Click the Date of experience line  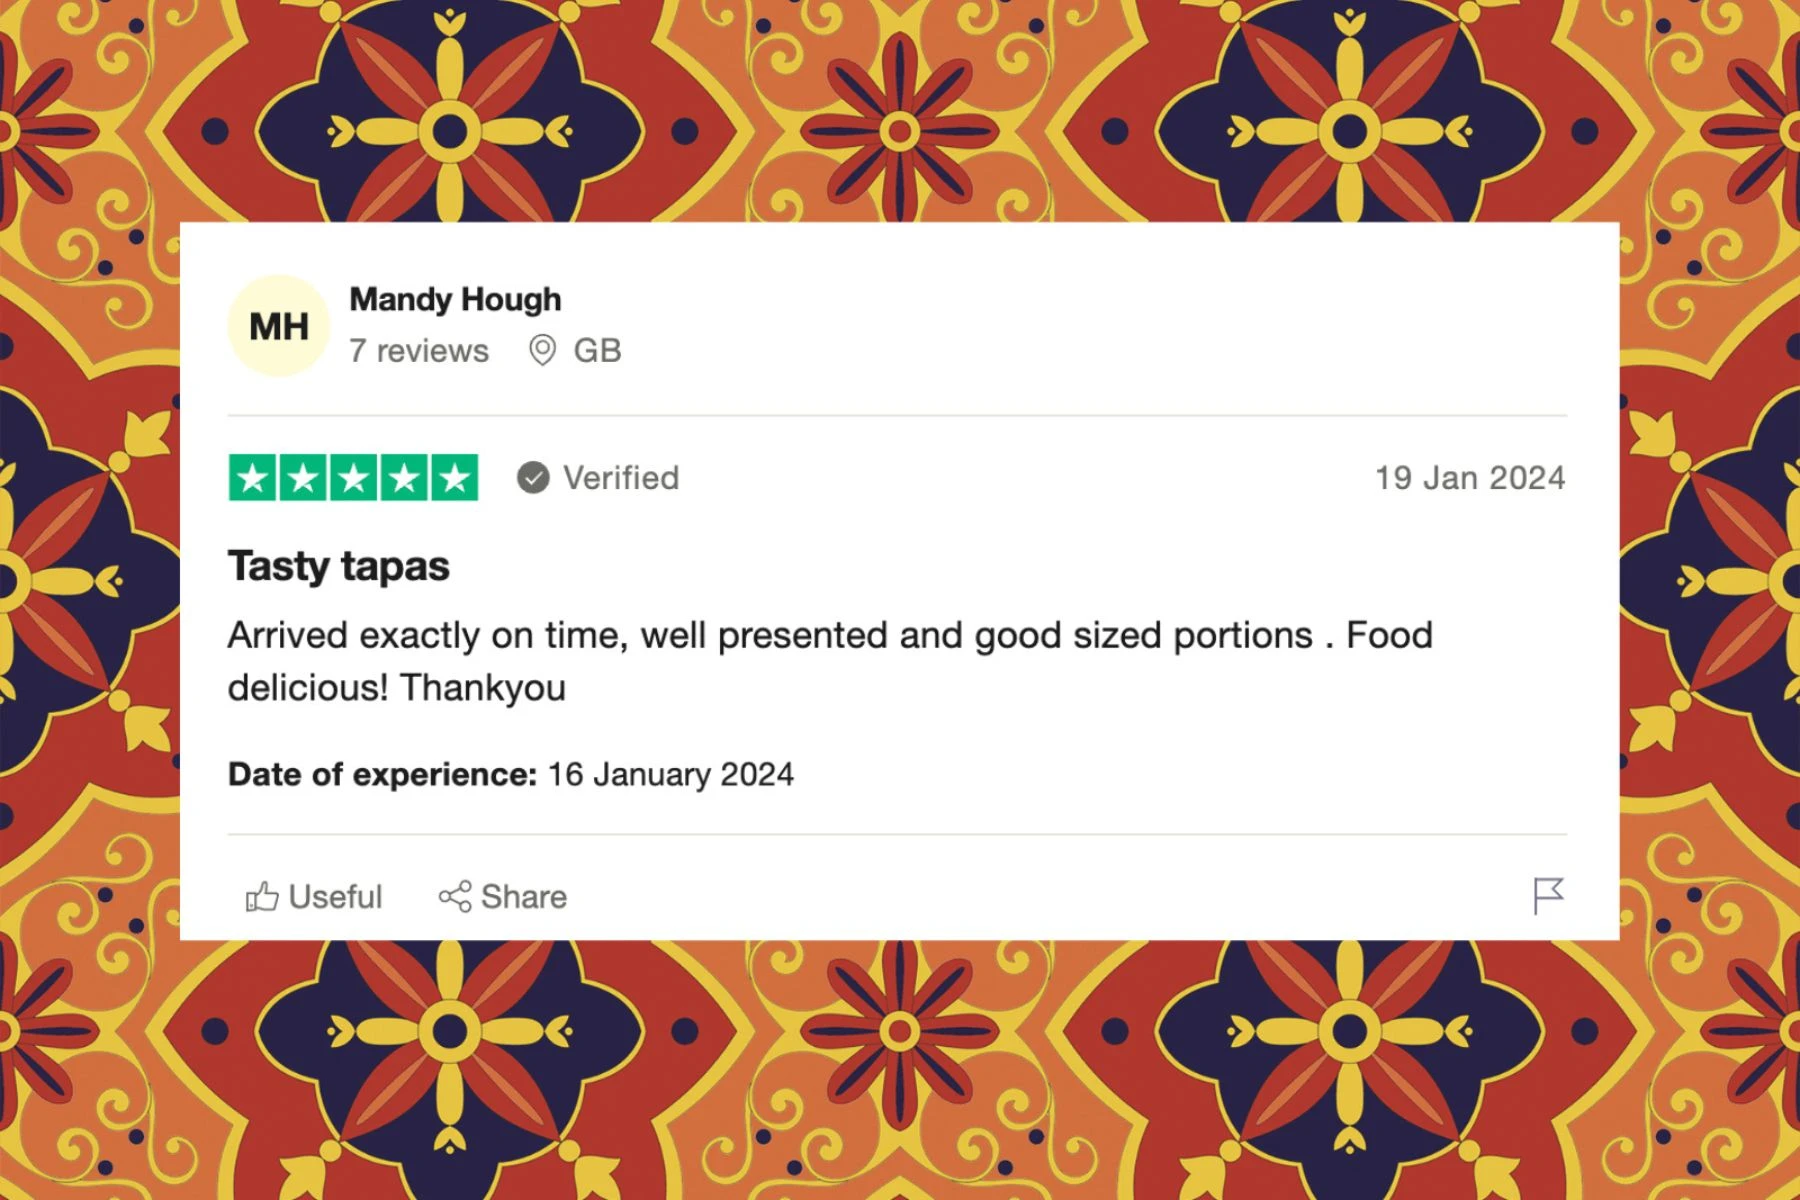coord(511,774)
